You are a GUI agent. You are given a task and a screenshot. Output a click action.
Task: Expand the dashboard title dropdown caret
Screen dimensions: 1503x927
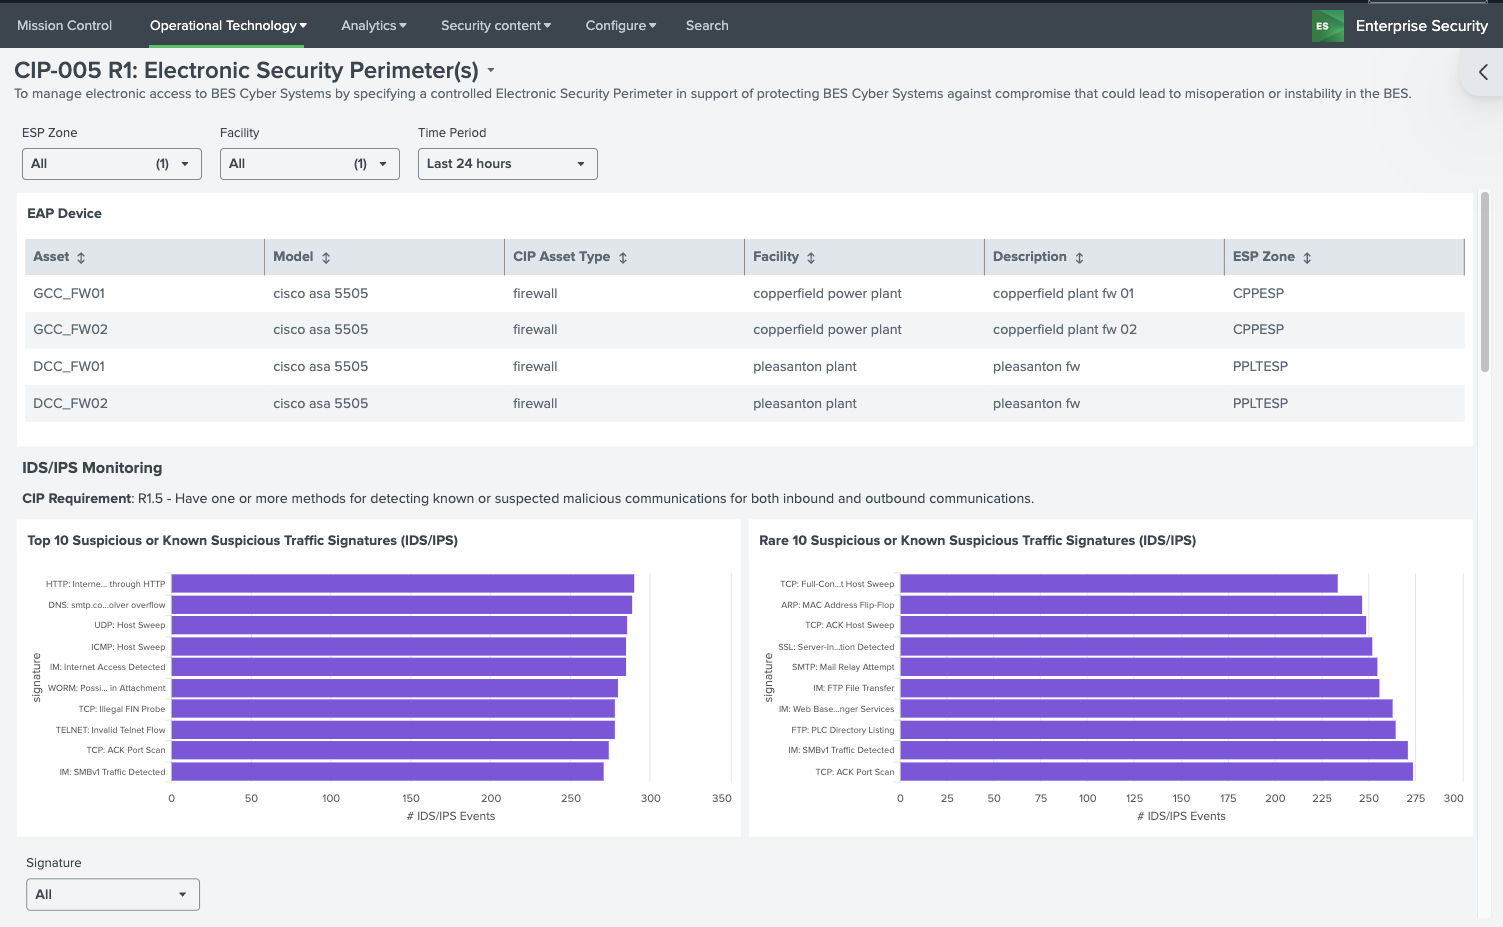[491, 71]
